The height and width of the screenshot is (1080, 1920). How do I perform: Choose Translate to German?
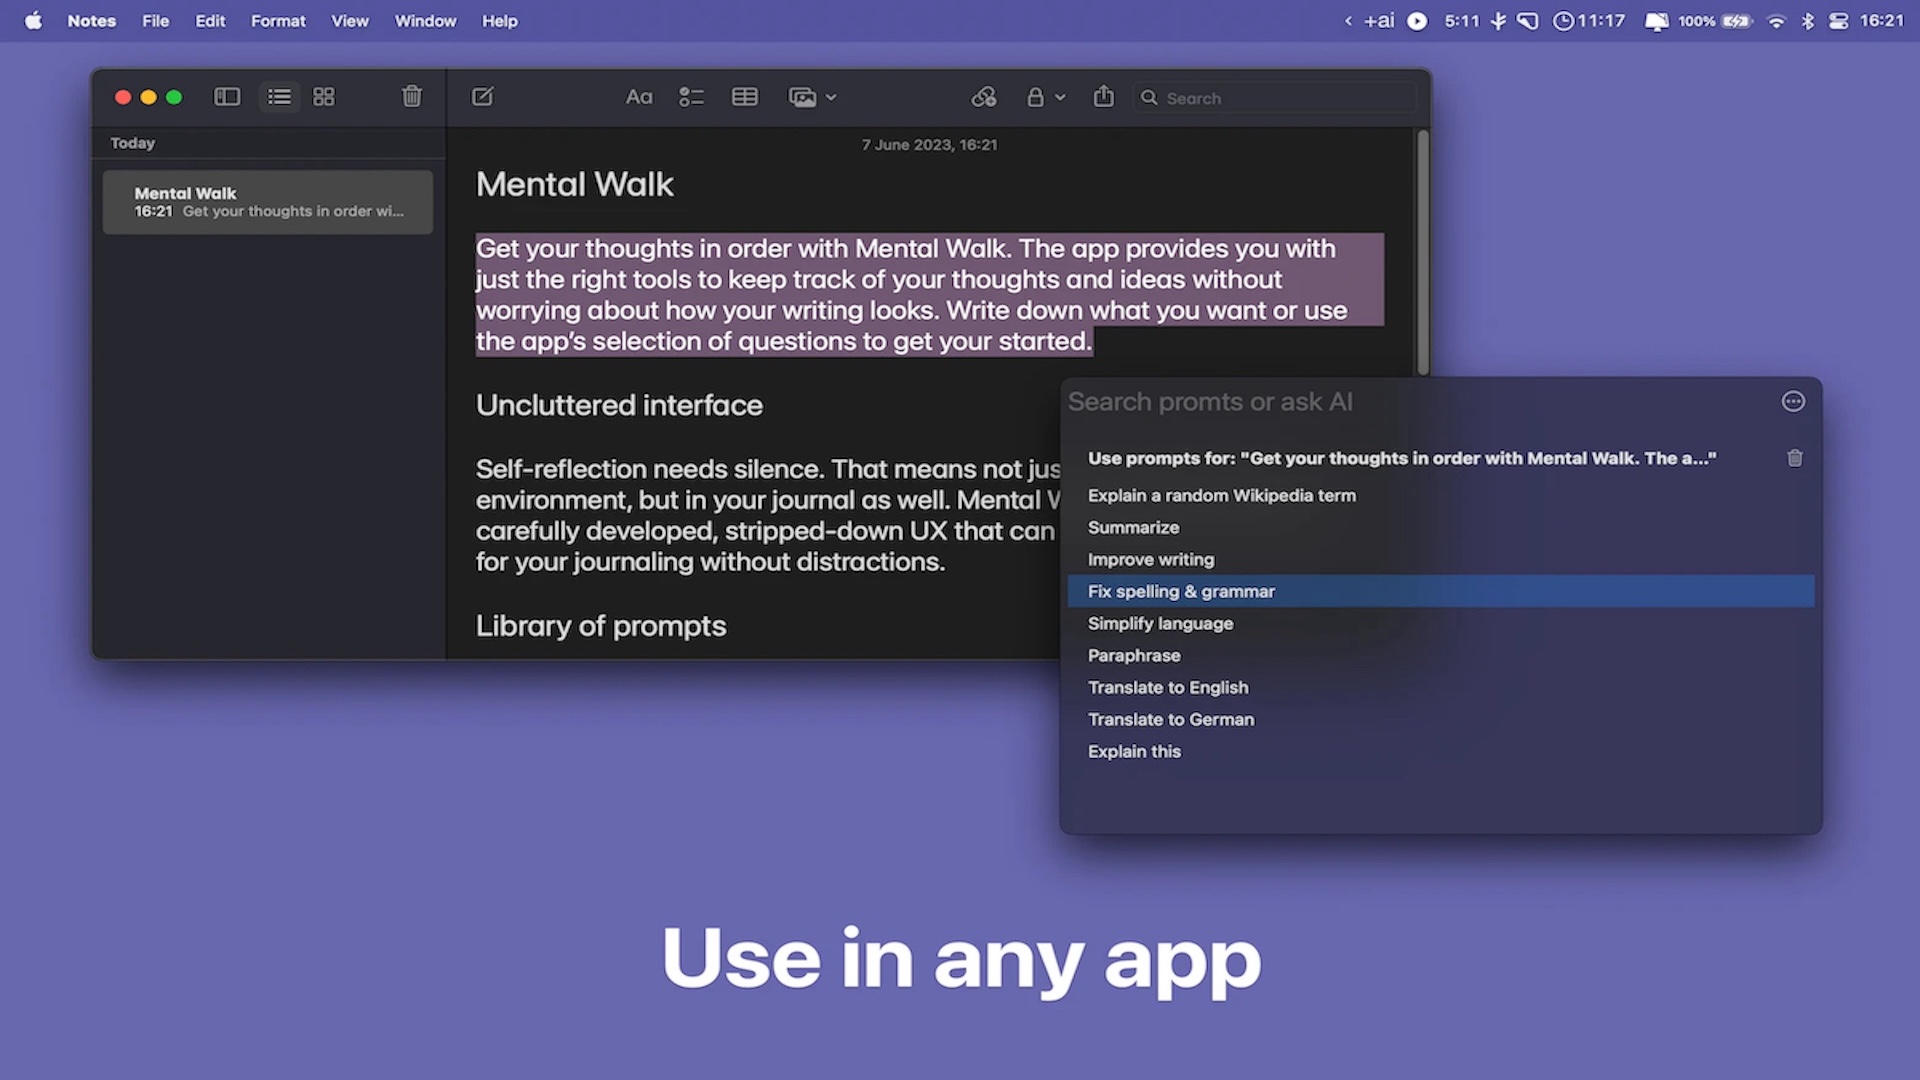click(1170, 719)
